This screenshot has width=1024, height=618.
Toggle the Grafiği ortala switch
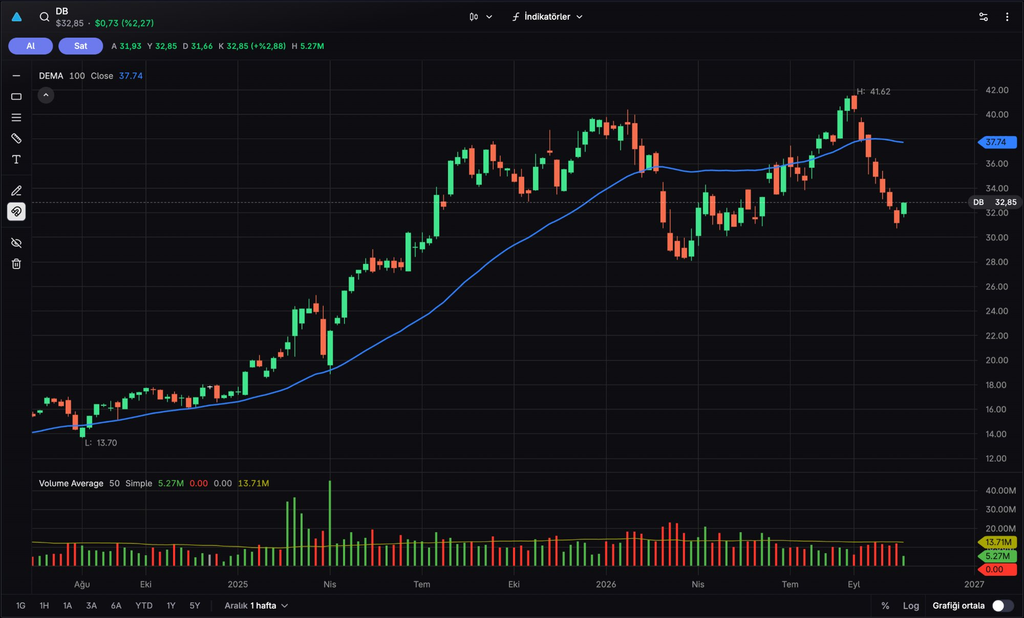[1002, 606]
